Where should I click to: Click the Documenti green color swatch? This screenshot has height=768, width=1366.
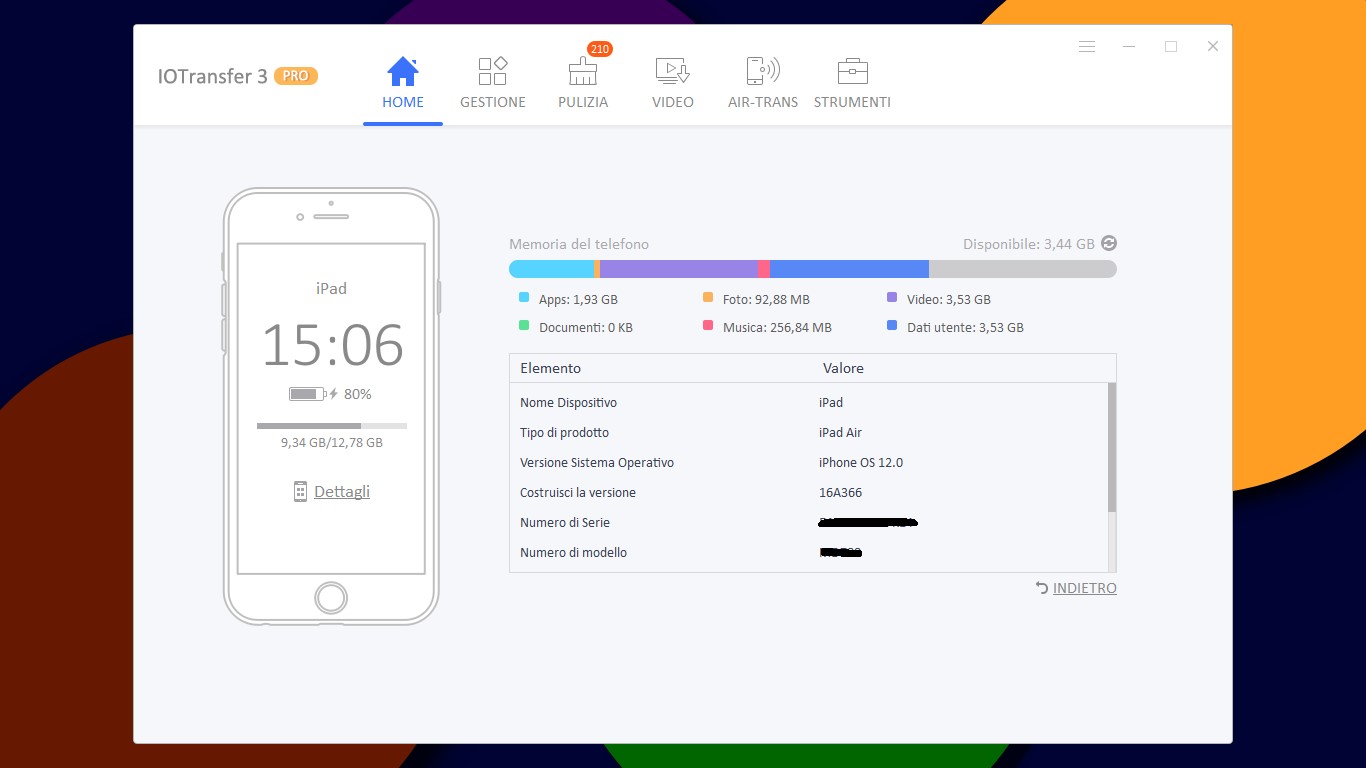(x=524, y=326)
